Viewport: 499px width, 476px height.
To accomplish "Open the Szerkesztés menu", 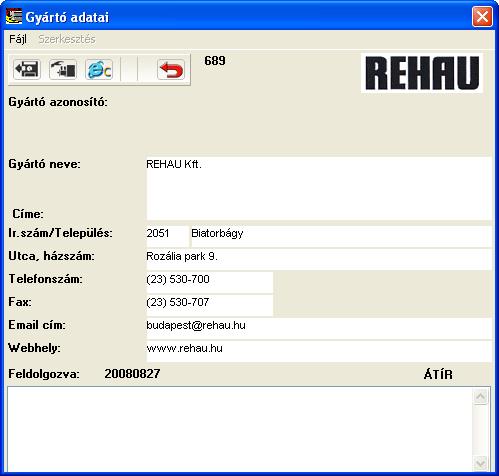I will [67, 39].
